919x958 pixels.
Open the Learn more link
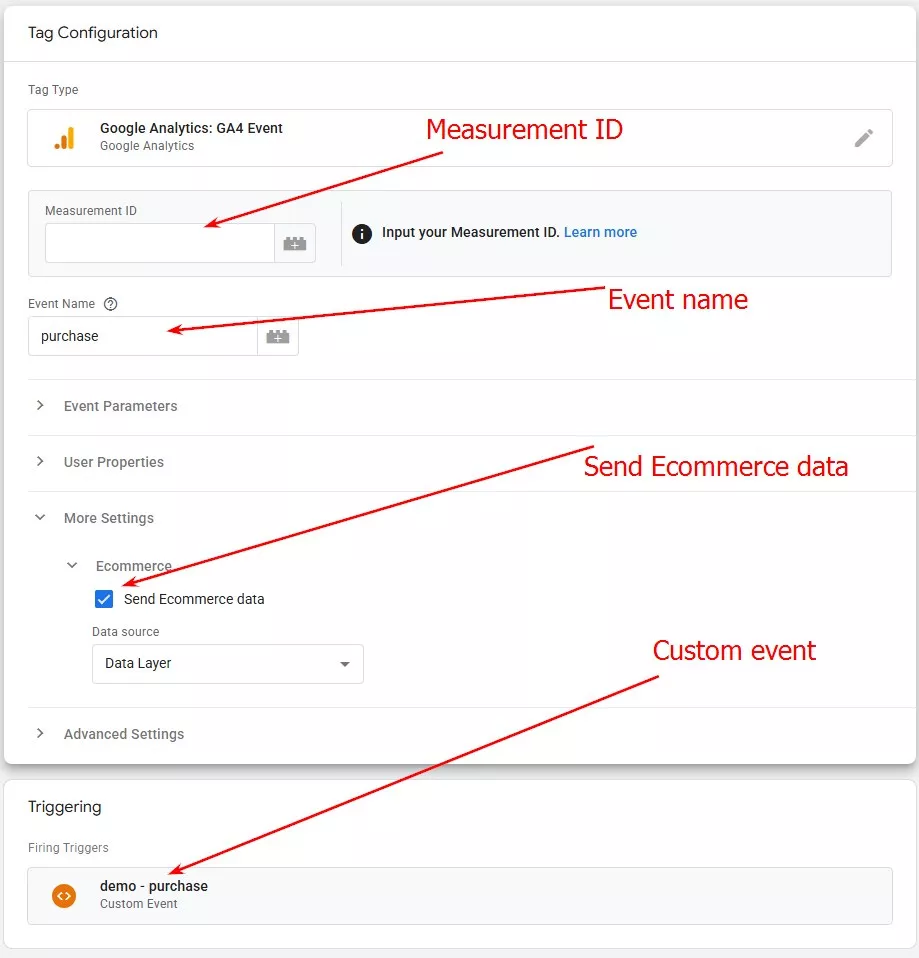click(600, 232)
